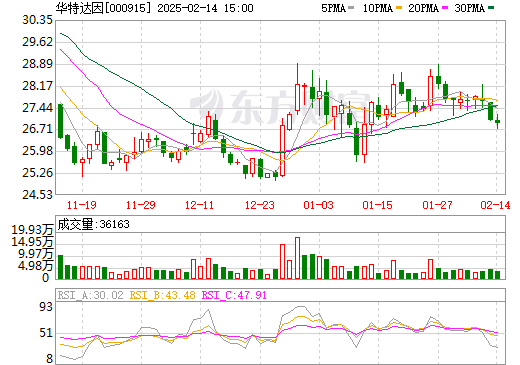Click the gray 5PMA legend swatch

pos(351,7)
